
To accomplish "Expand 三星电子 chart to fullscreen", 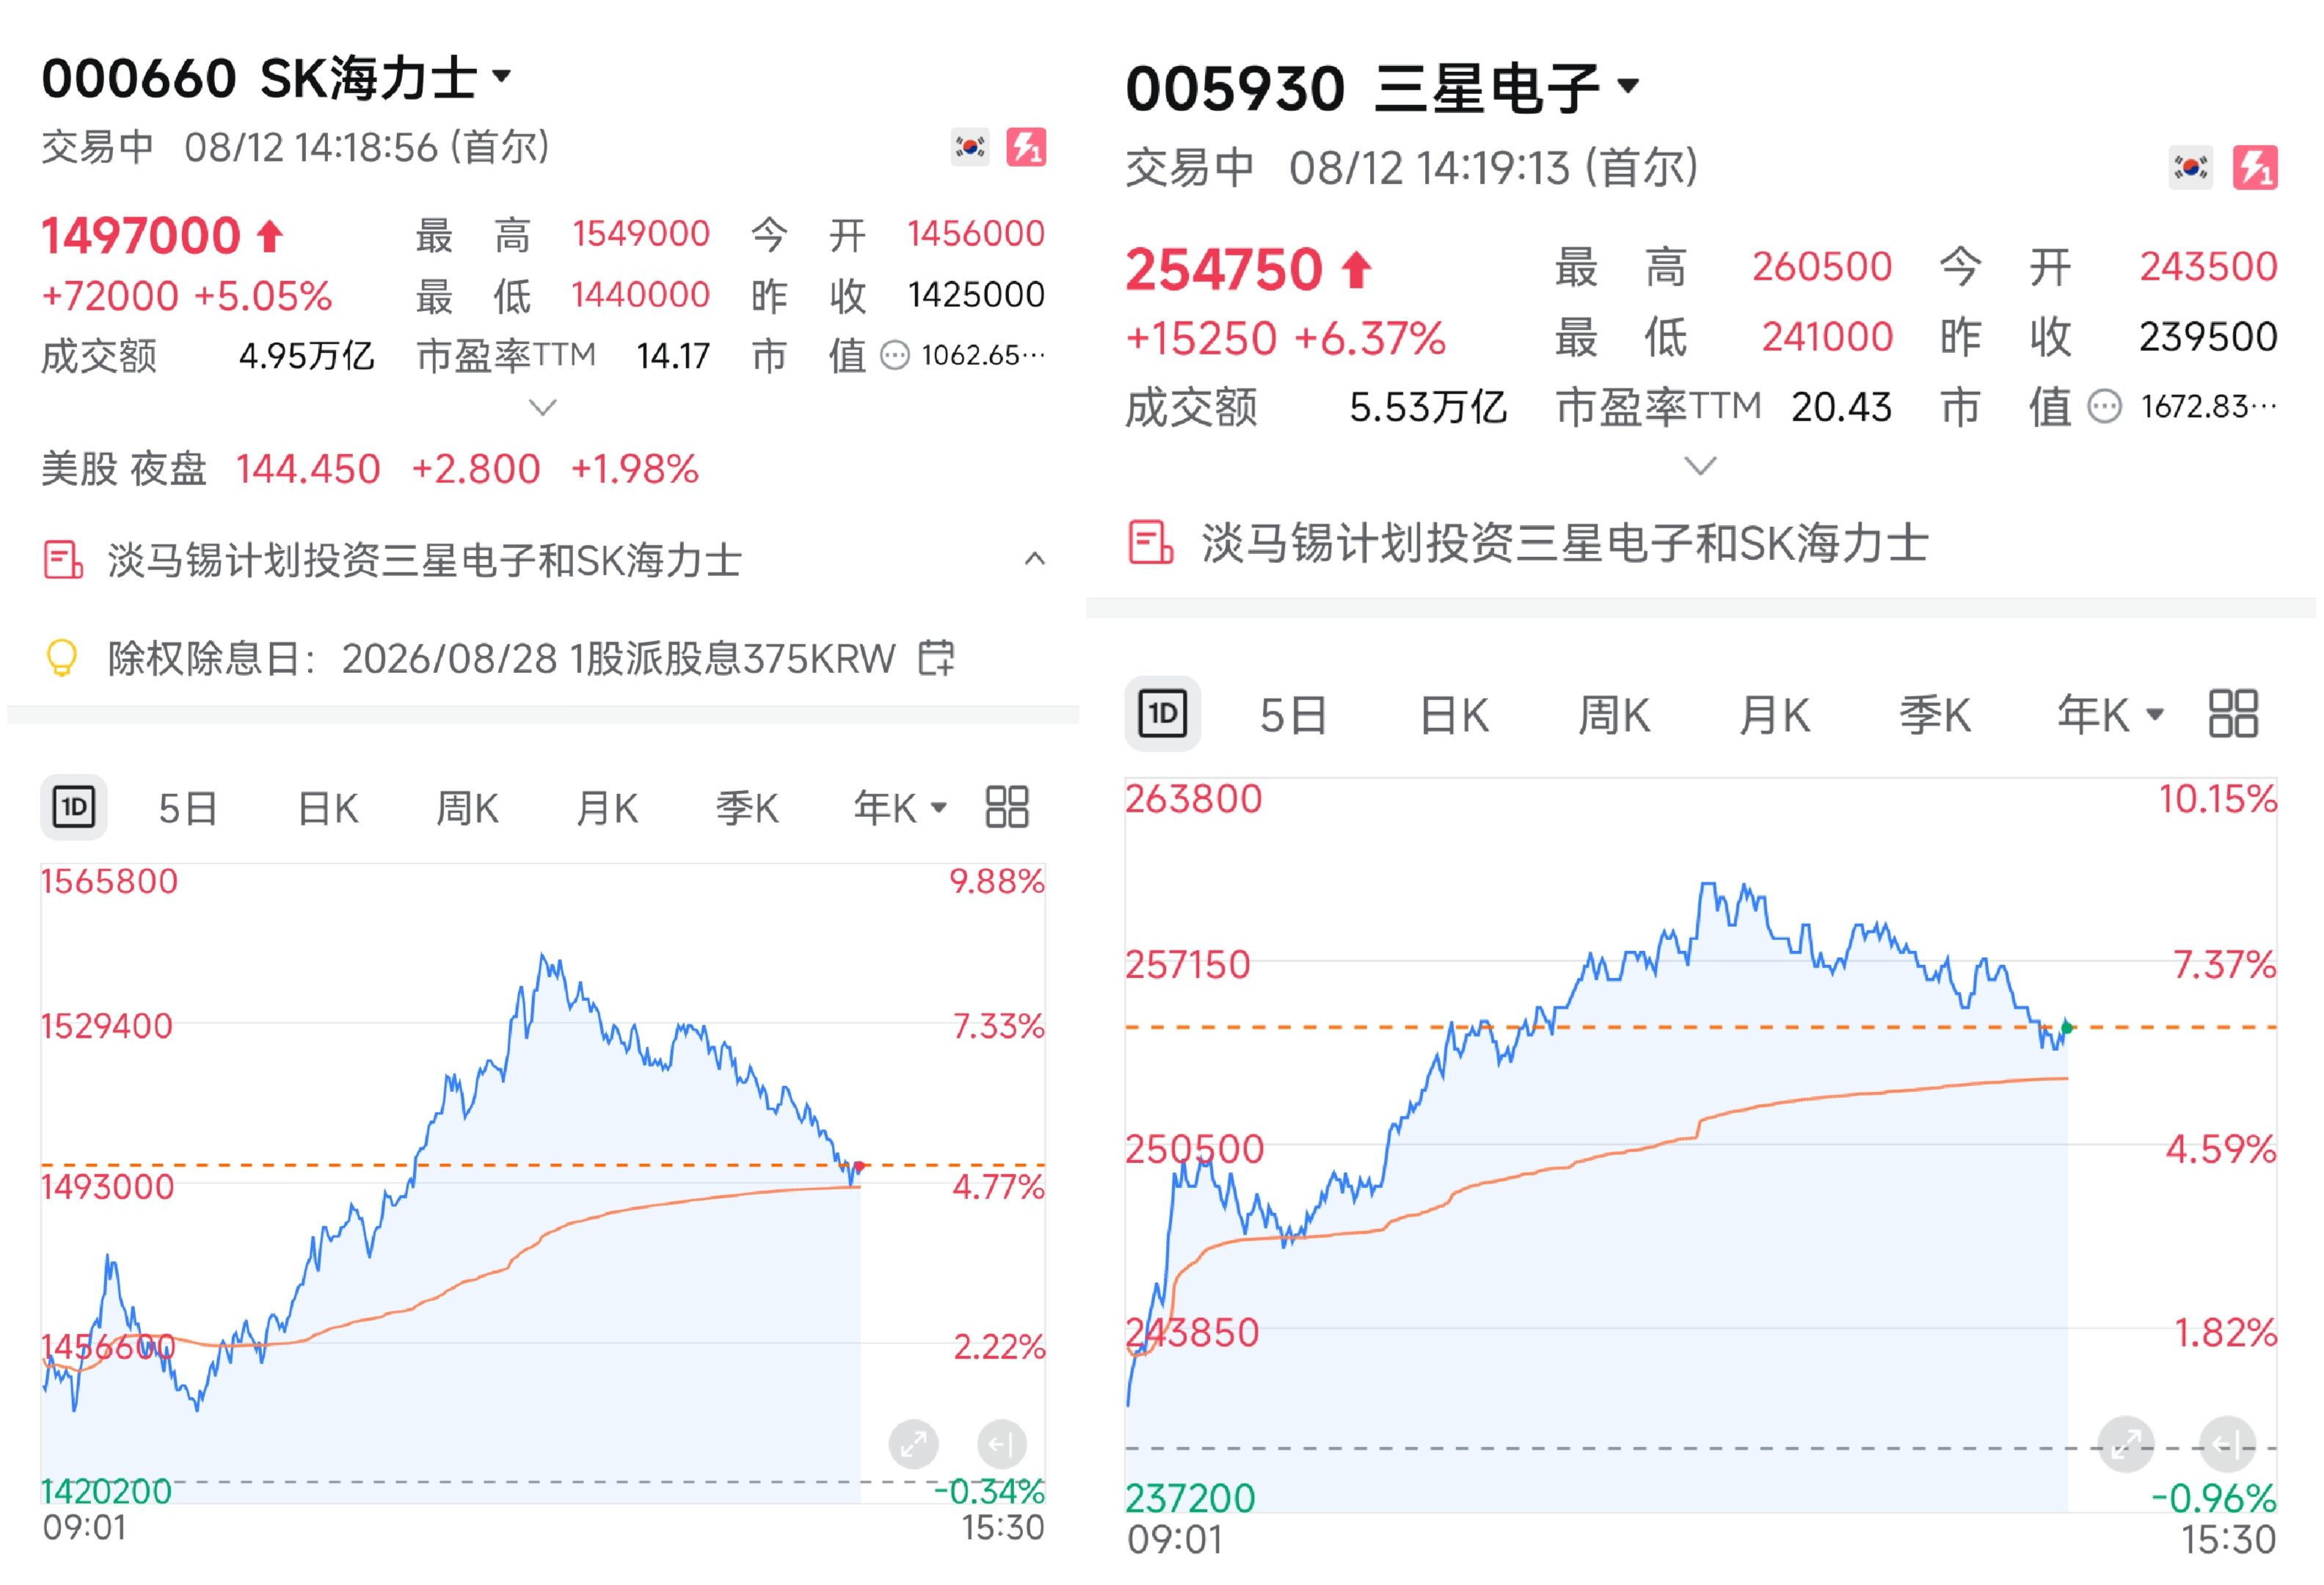I will click(x=2126, y=1444).
